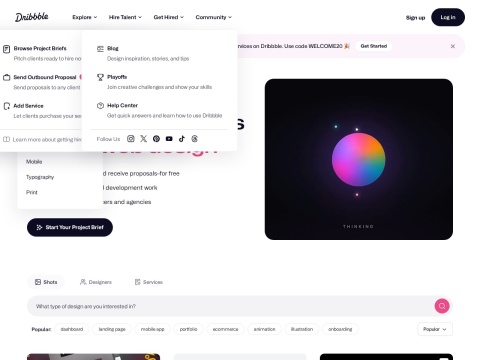Click the Log in button
Screen dimensions: 480x360
(x=448, y=17)
